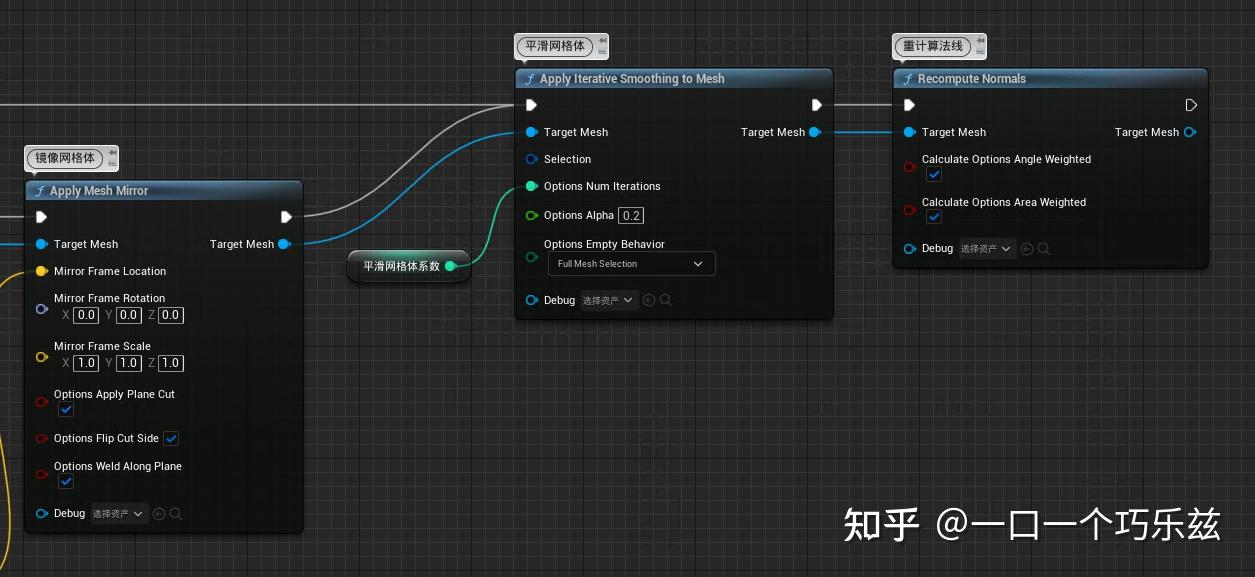Click the Mirror Frame Scale X field
This screenshot has width=1255, height=577.
pos(86,363)
